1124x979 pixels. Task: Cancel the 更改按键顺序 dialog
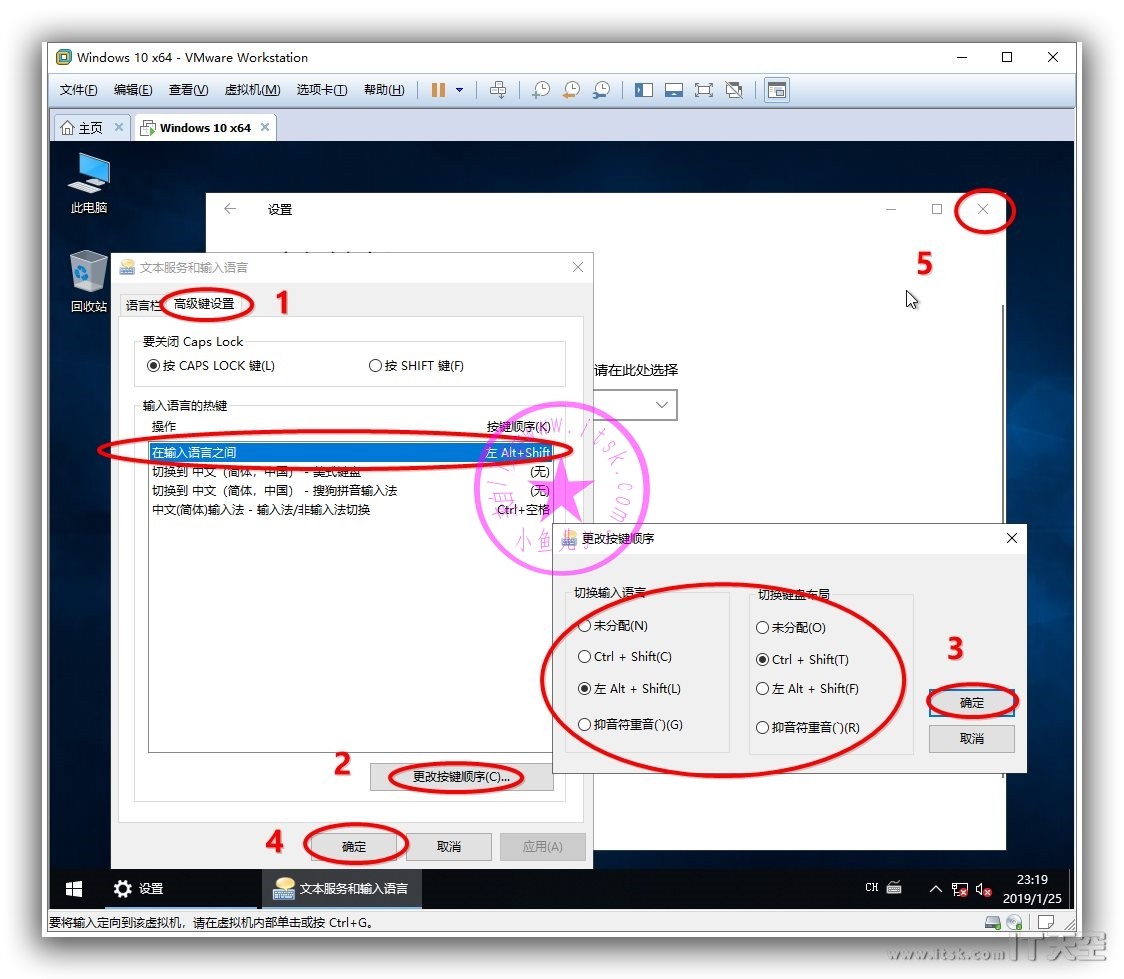pyautogui.click(x=971, y=738)
